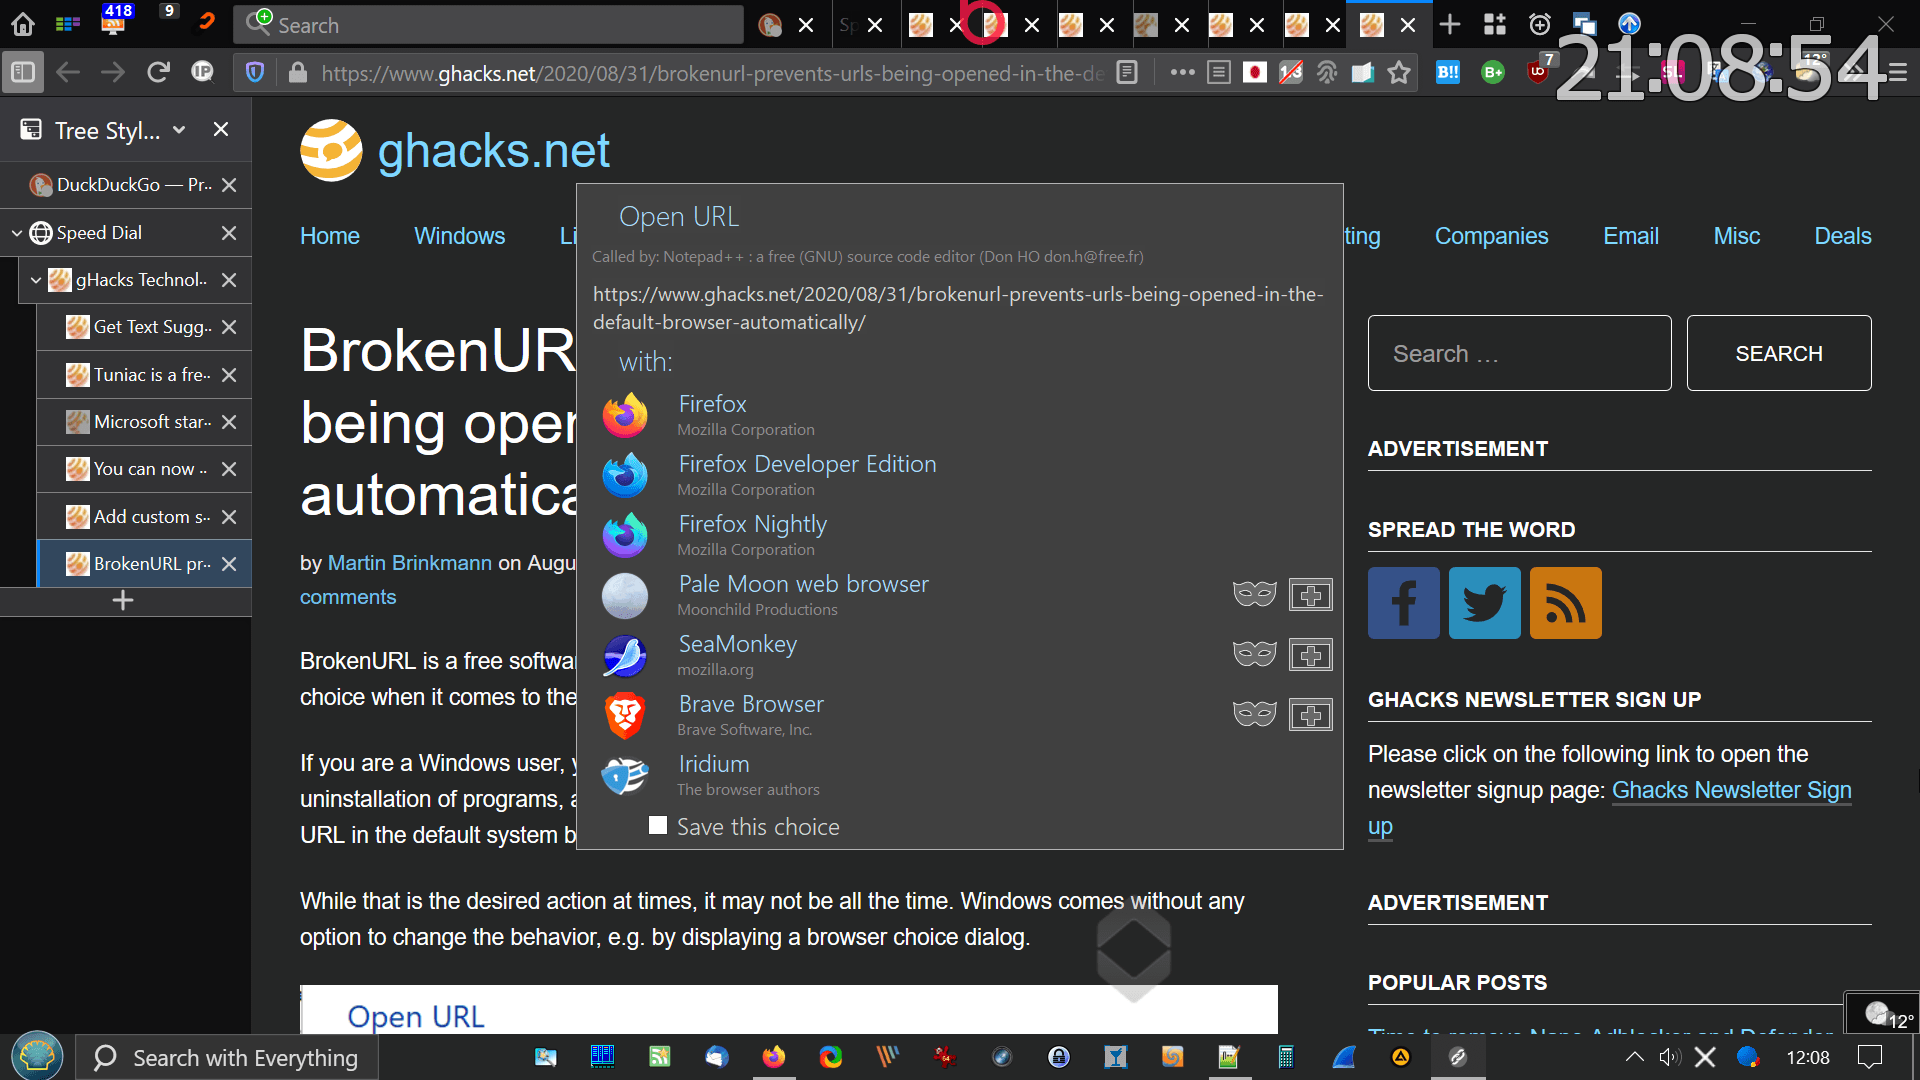1920x1080 pixels.
Task: Collapse the Speed Dial tab tree
Action: 16,233
